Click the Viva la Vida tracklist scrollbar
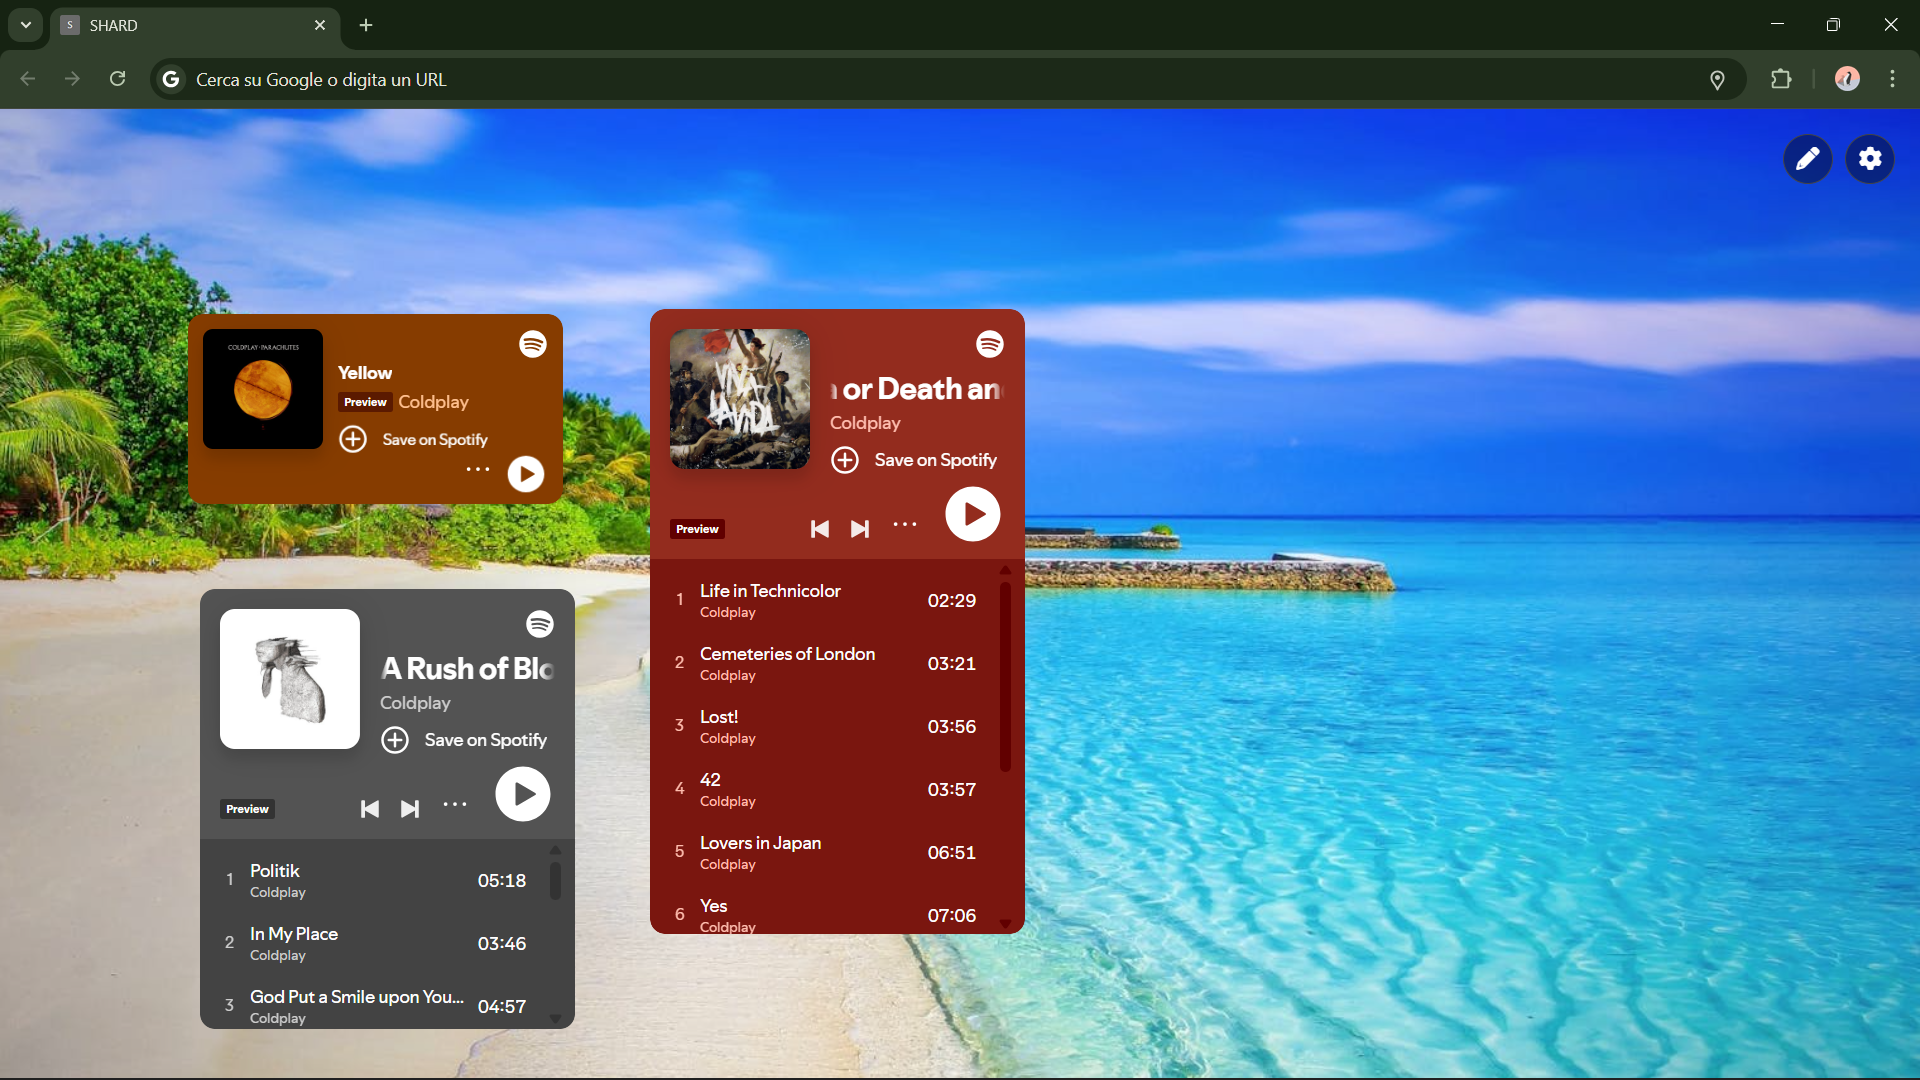The height and width of the screenshot is (1080, 1920). tap(1005, 677)
